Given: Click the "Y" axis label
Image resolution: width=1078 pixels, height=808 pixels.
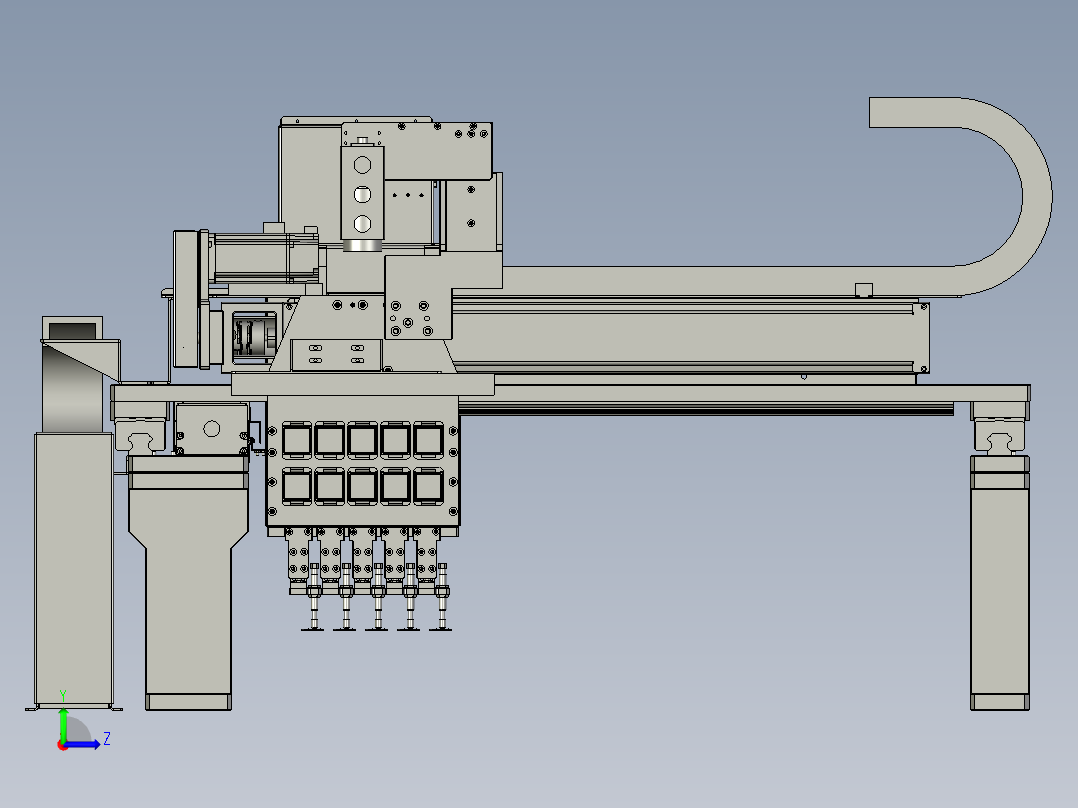Looking at the screenshot, I should pyautogui.click(x=63, y=696).
